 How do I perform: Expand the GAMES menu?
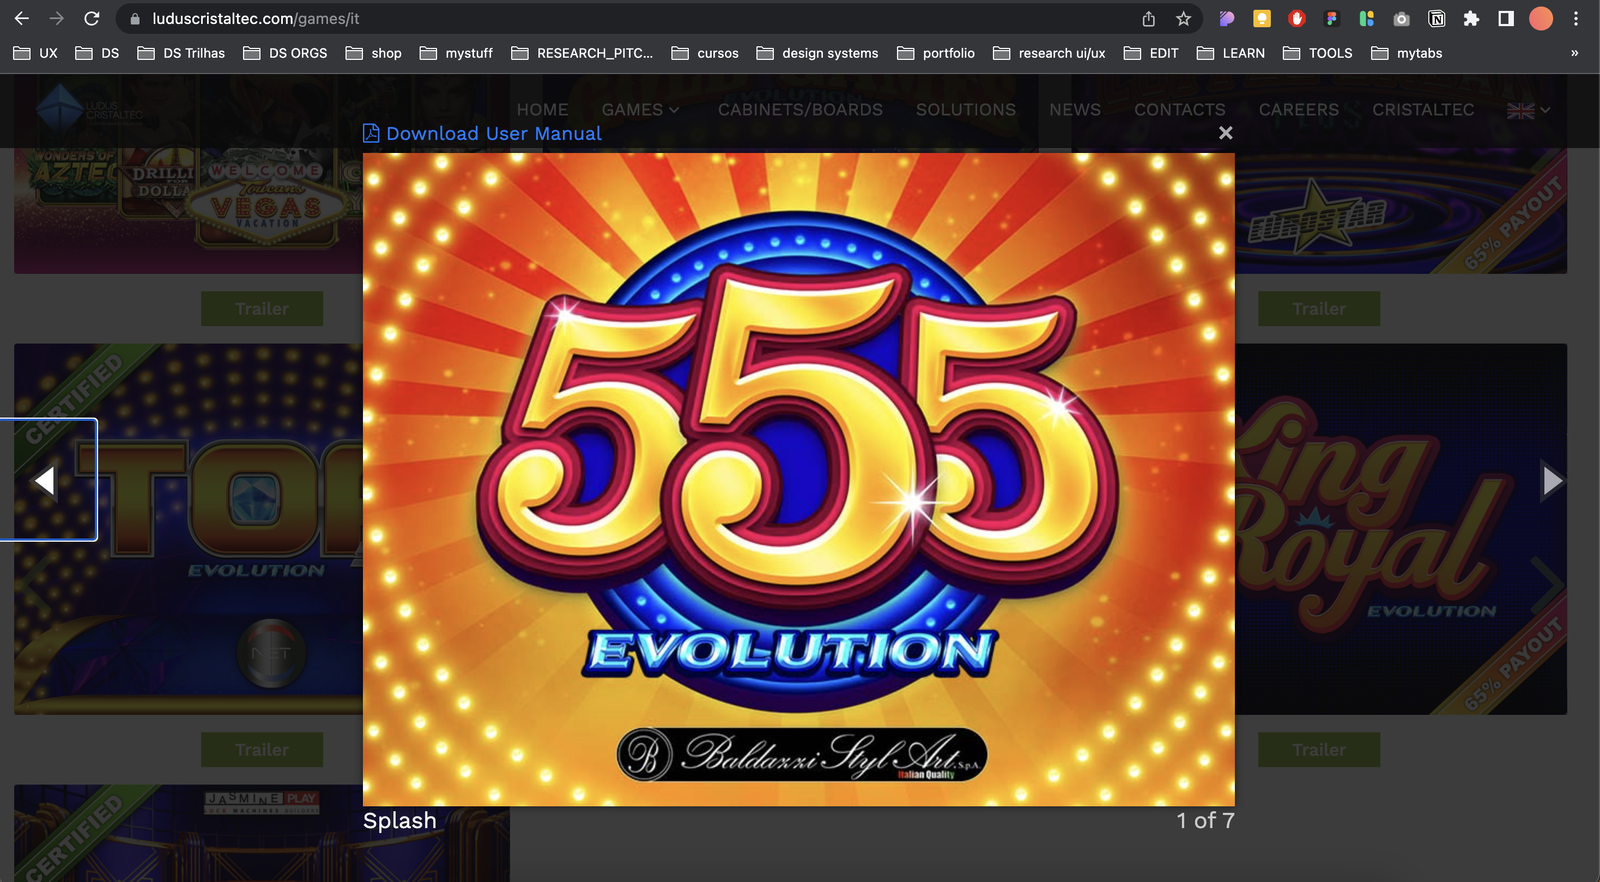(640, 110)
